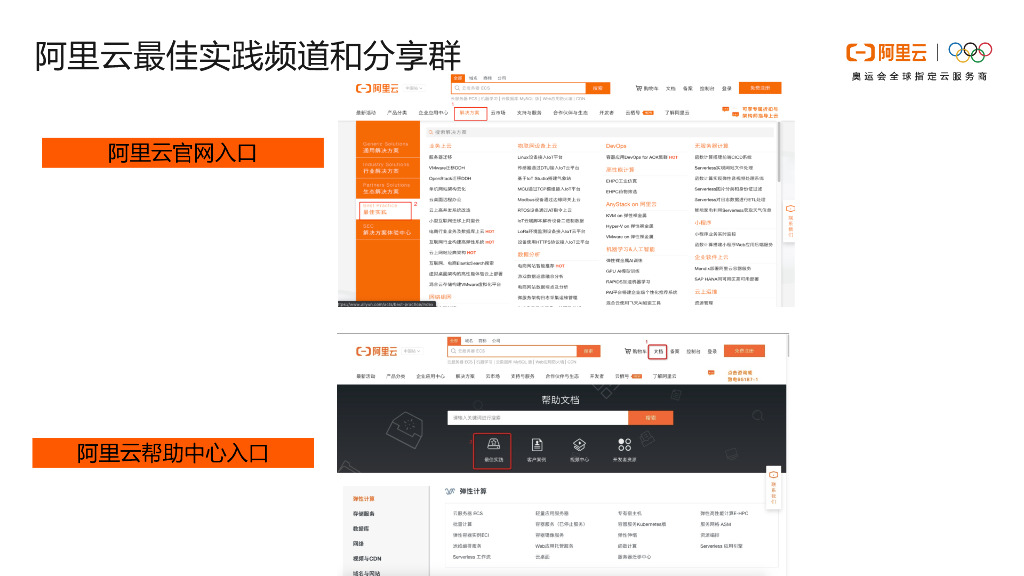Focus the ECS search field in the official-site header
Viewport: 1024px width, 576px height.
tap(519, 88)
